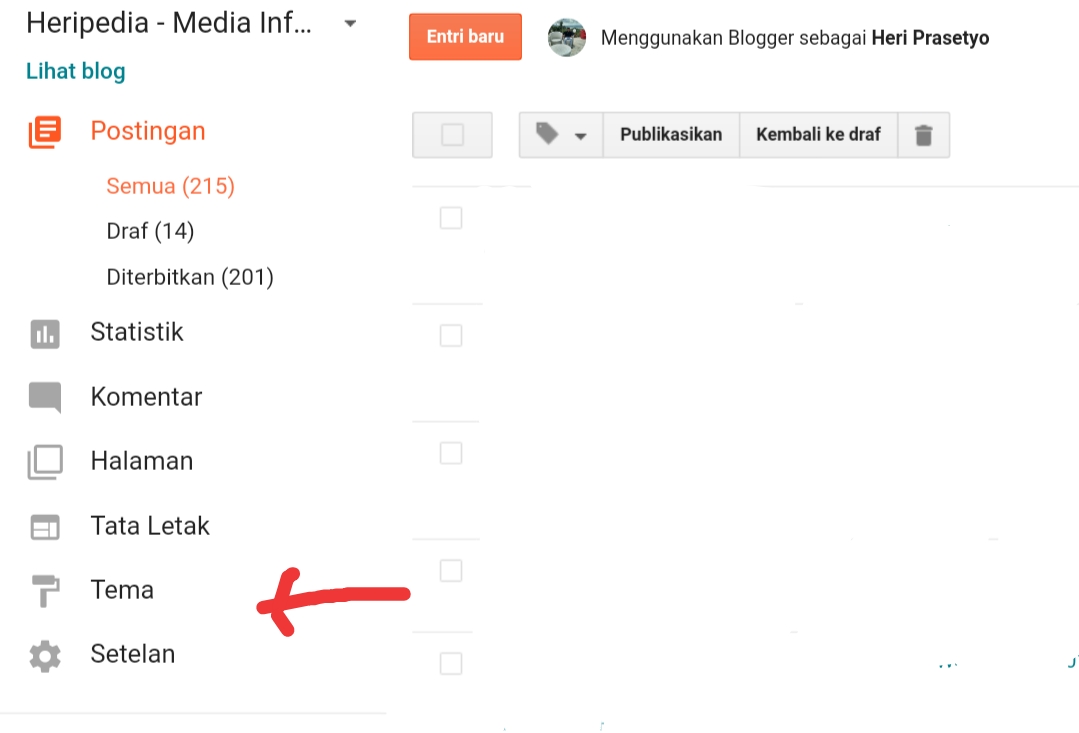Click the Setelan gear icon
Image resolution: width=1079 pixels, height=733 pixels.
(x=45, y=656)
